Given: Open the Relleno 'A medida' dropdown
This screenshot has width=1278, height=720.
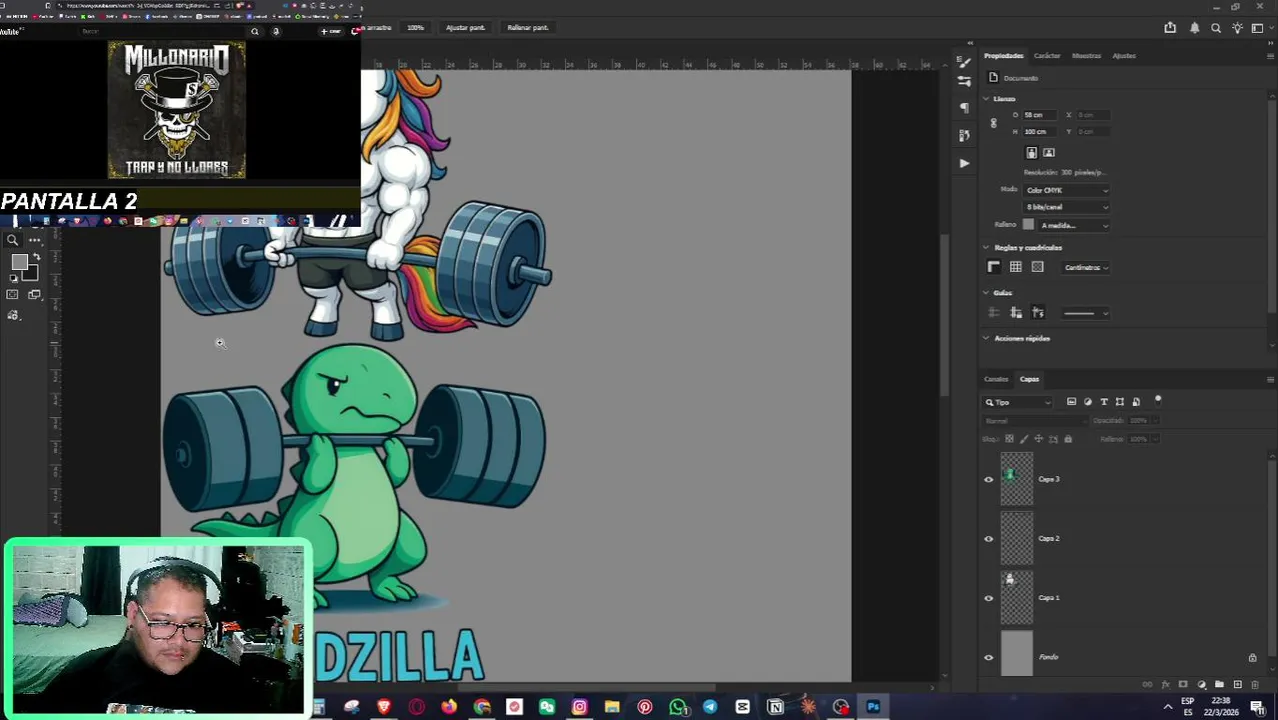Looking at the screenshot, I should 1074,225.
